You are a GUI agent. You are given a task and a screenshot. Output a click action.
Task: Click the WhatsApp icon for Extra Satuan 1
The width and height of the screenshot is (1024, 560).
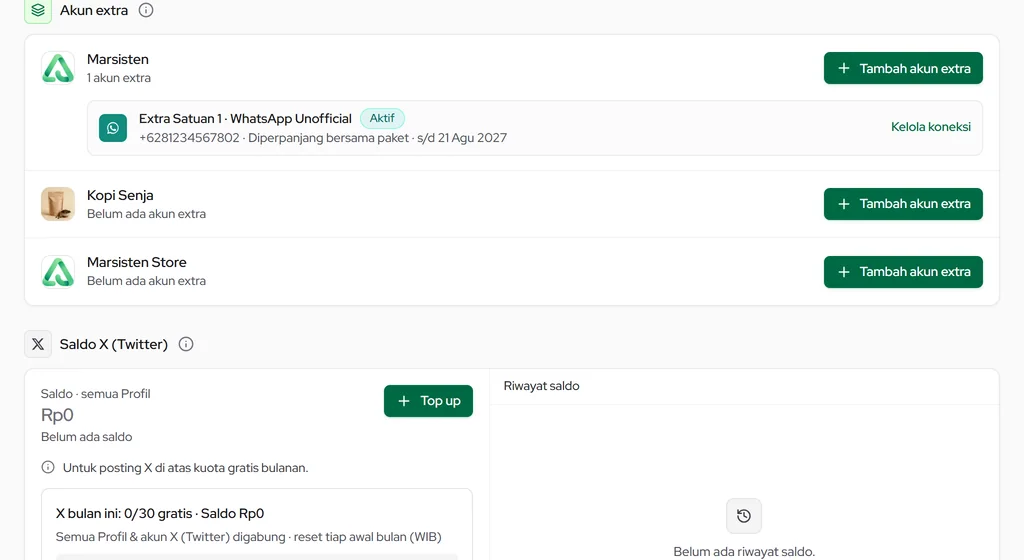(113, 128)
